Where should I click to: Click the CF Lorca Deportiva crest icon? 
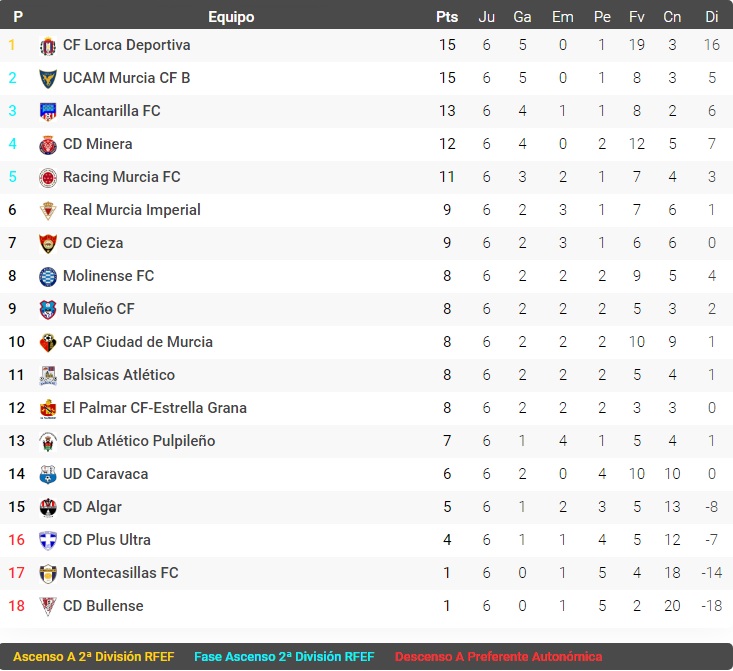coord(48,46)
